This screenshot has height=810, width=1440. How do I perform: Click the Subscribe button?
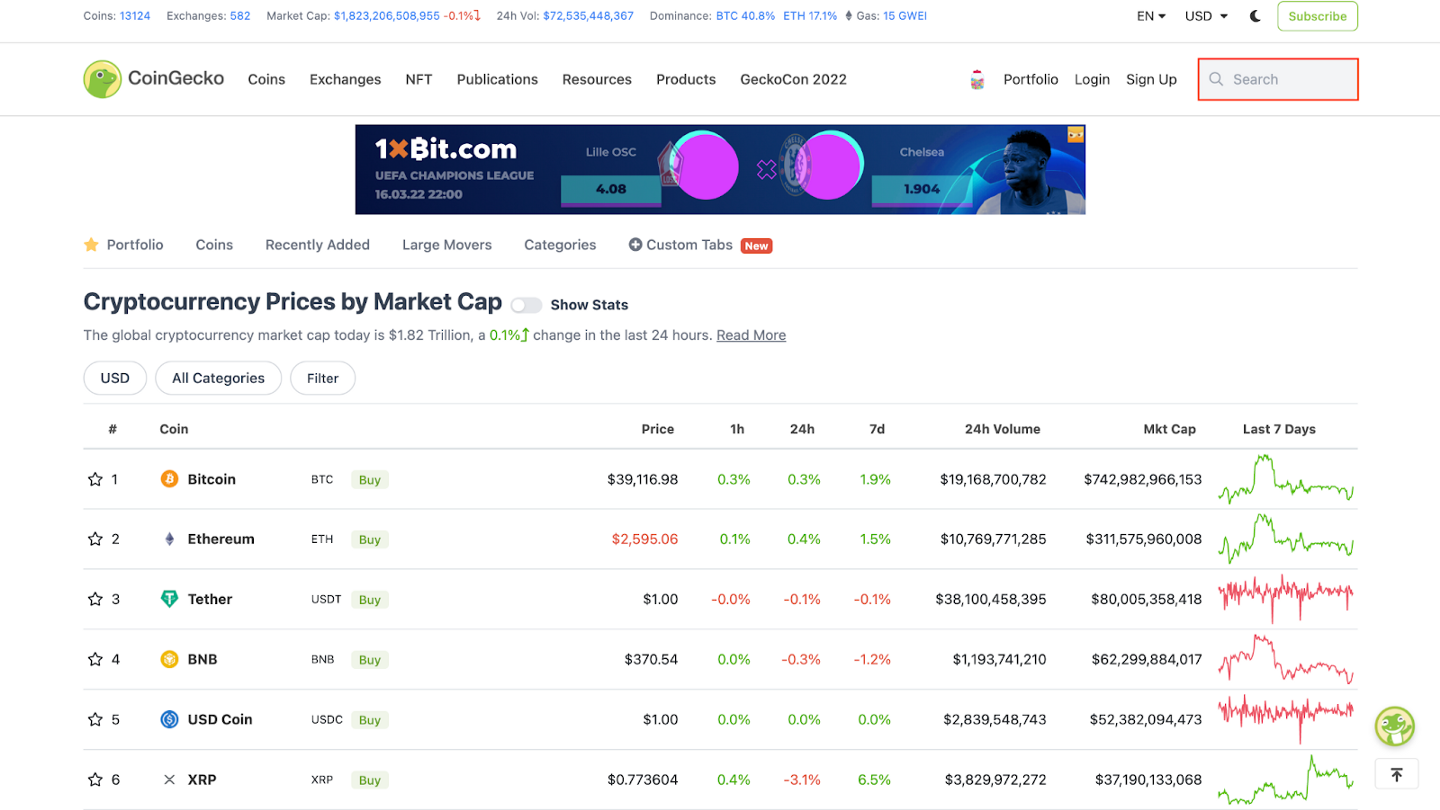coord(1317,16)
